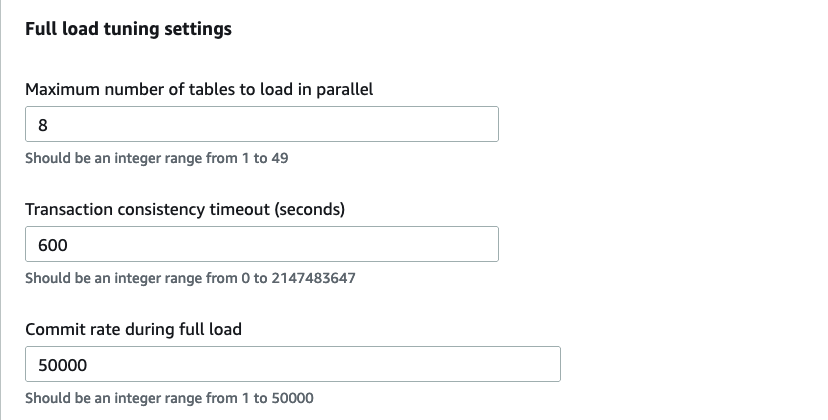Image resolution: width=828 pixels, height=420 pixels.
Task: Click the Maximum number of tables label
Action: tap(198, 89)
